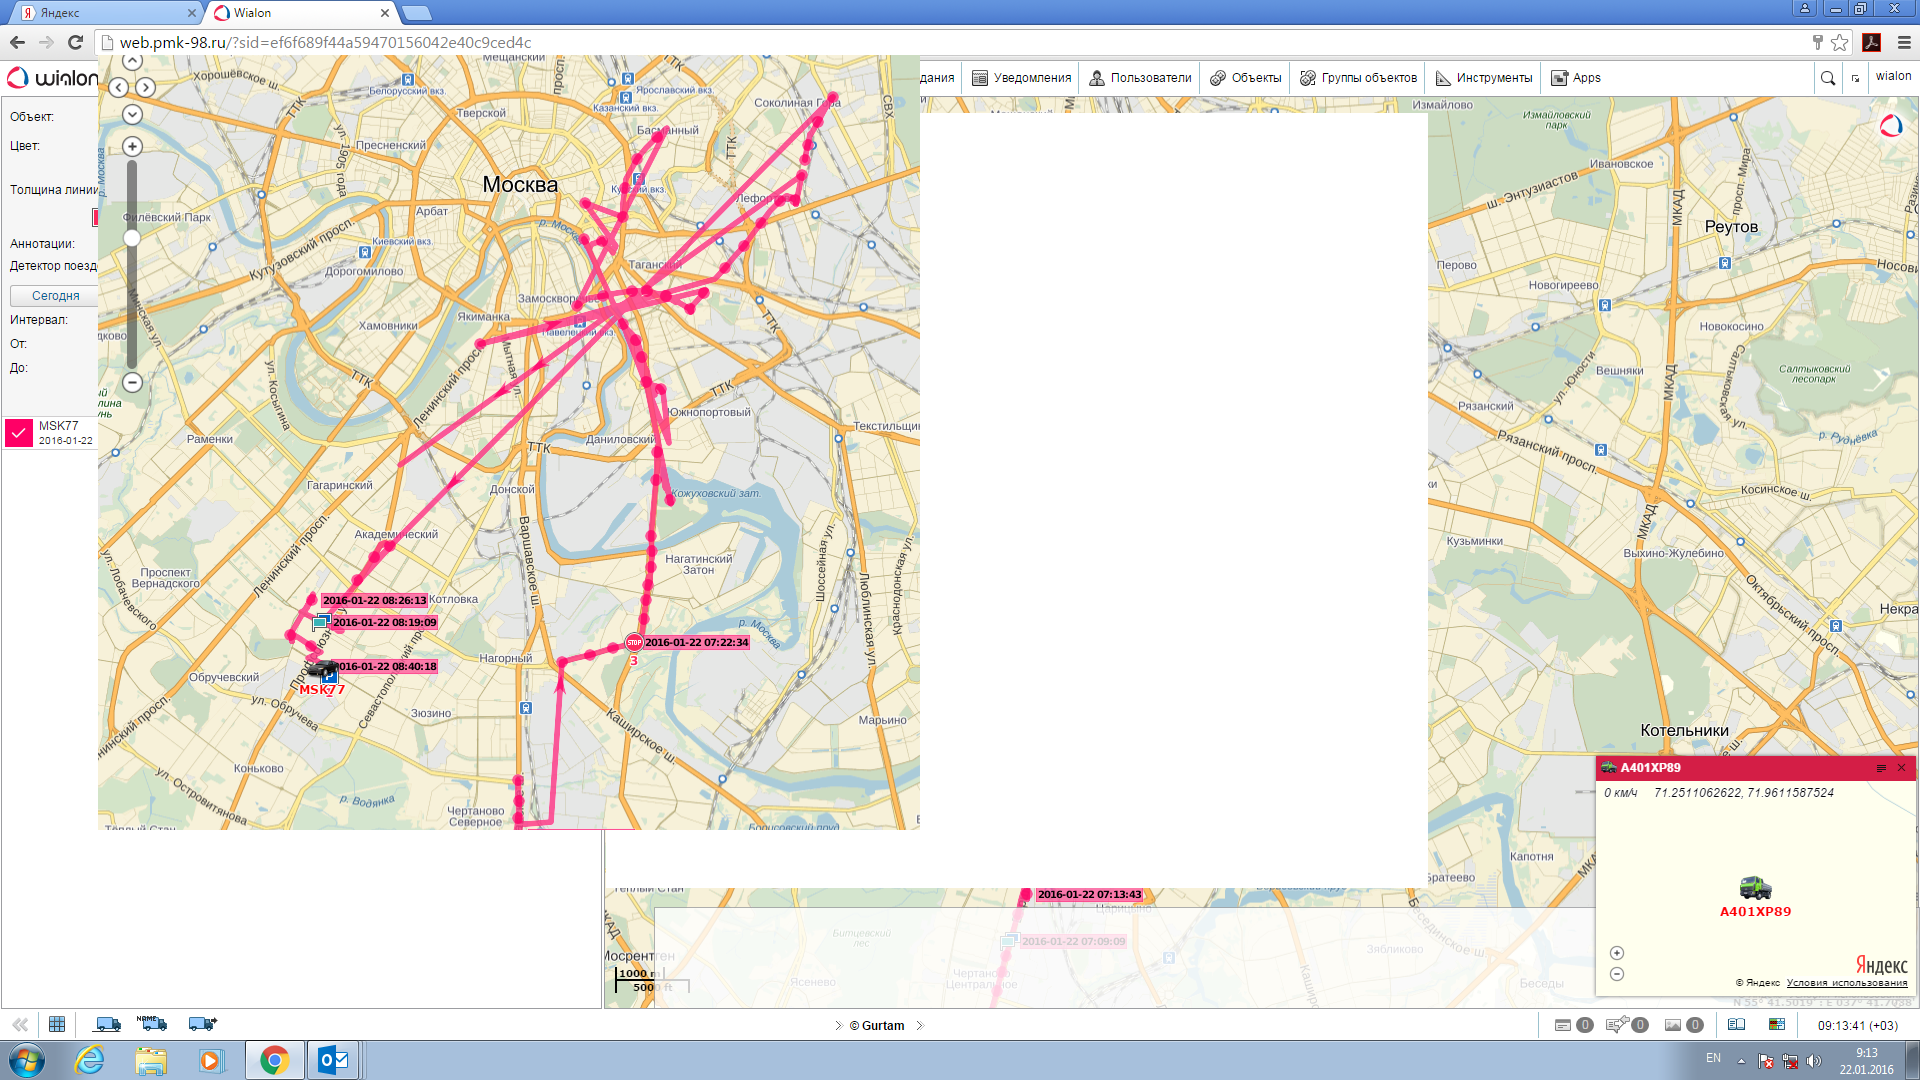Viewport: 1920px width, 1080px height.
Task: Open Outlook from the Windows taskbar
Action: pos(333,1060)
